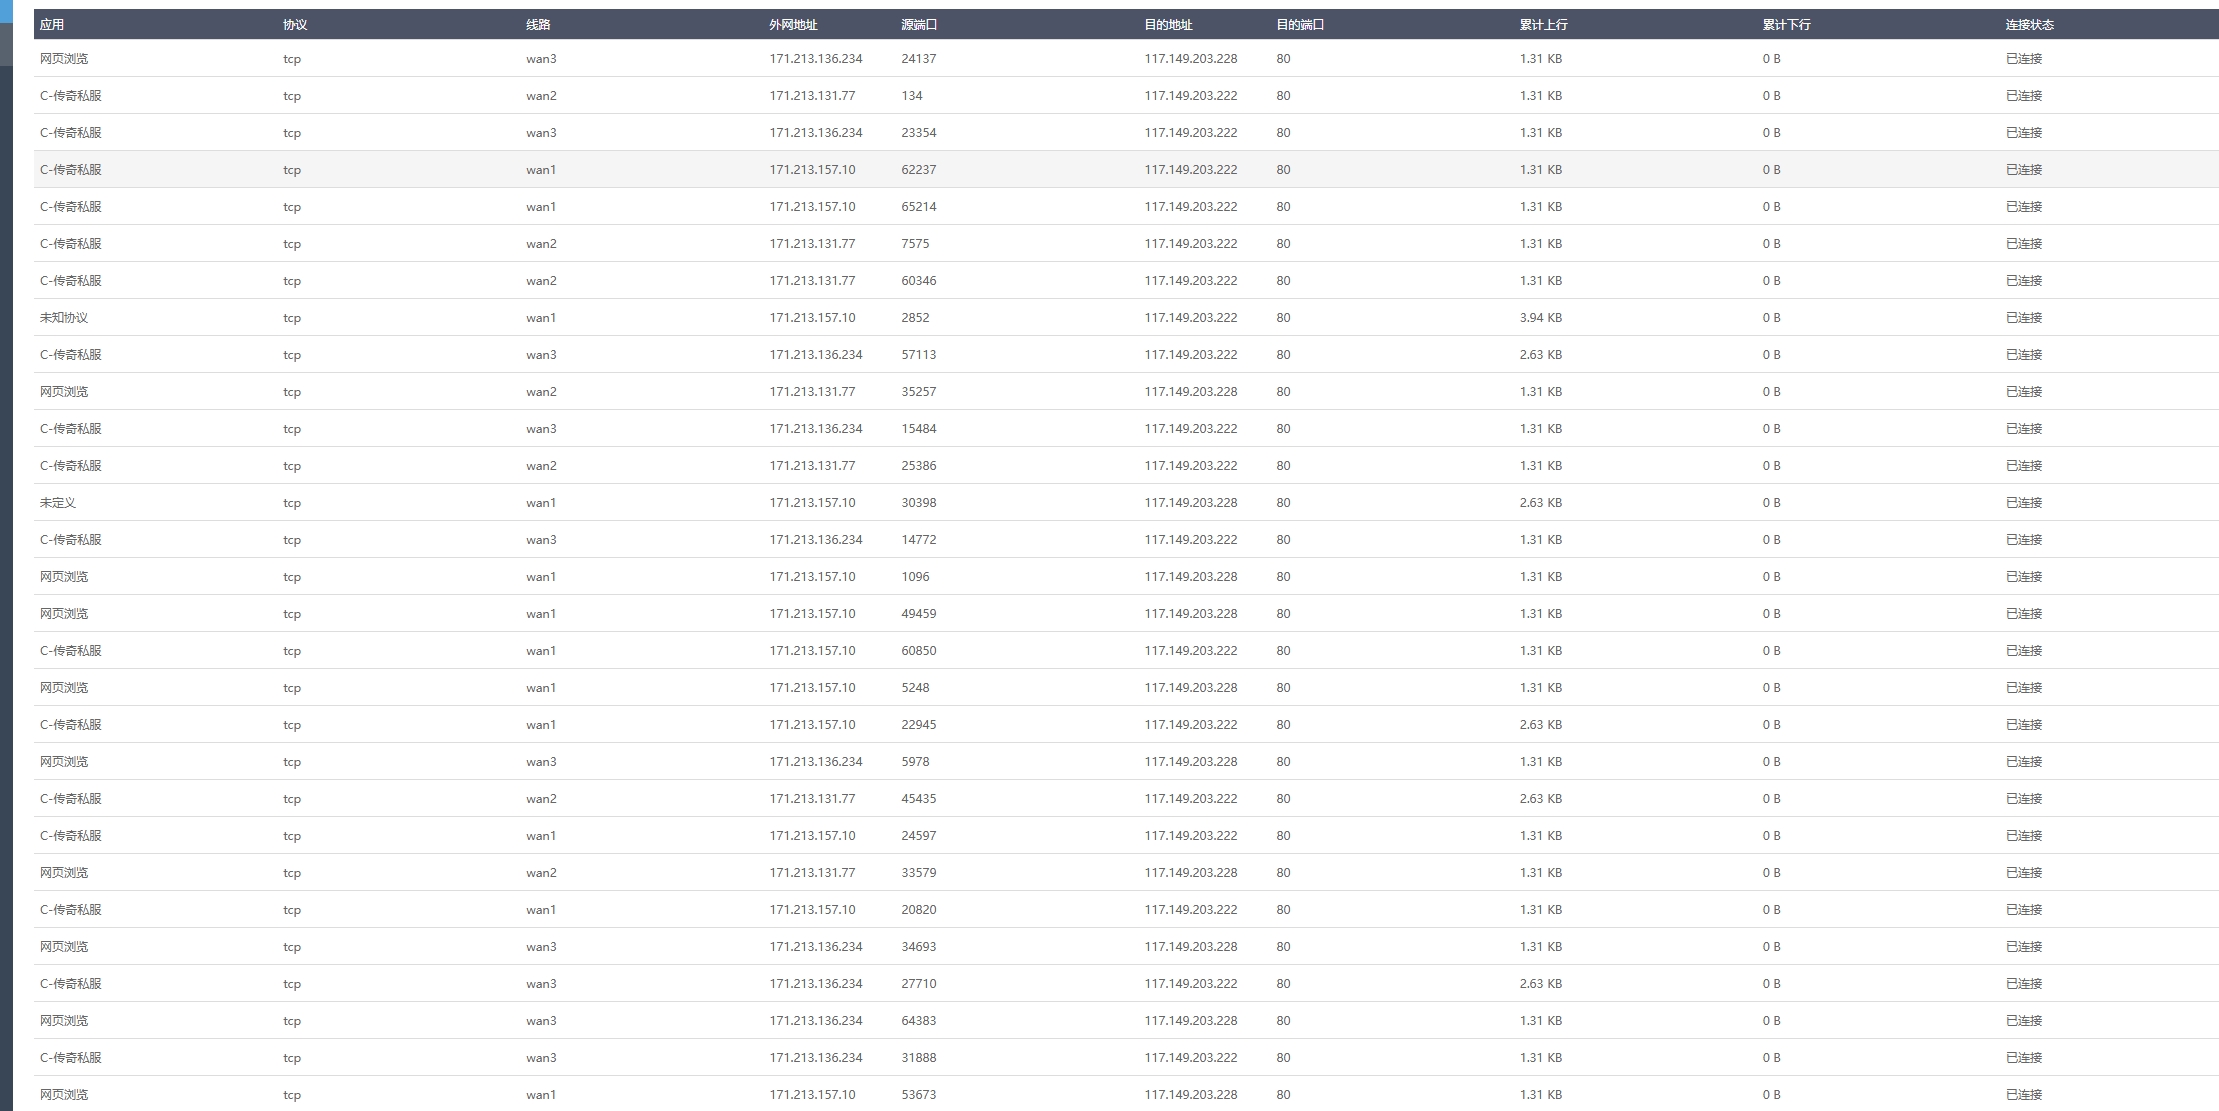Select the row with source port 1096

coord(915,577)
